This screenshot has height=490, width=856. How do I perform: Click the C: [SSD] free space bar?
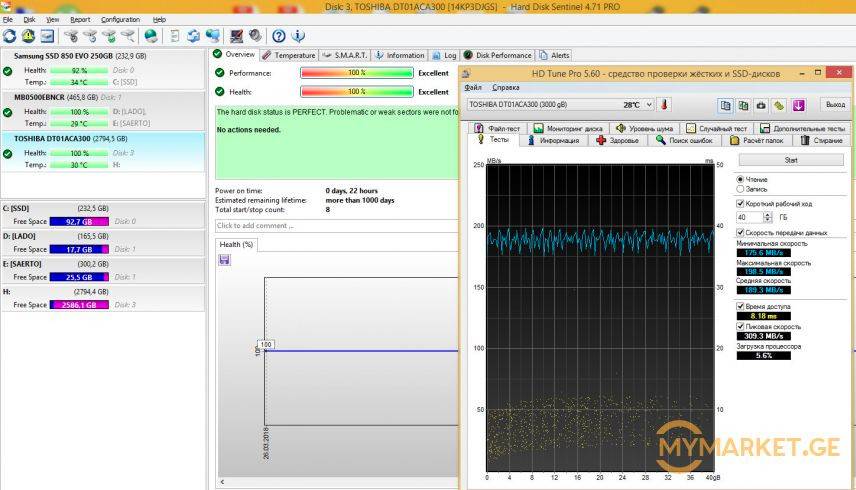point(79,222)
